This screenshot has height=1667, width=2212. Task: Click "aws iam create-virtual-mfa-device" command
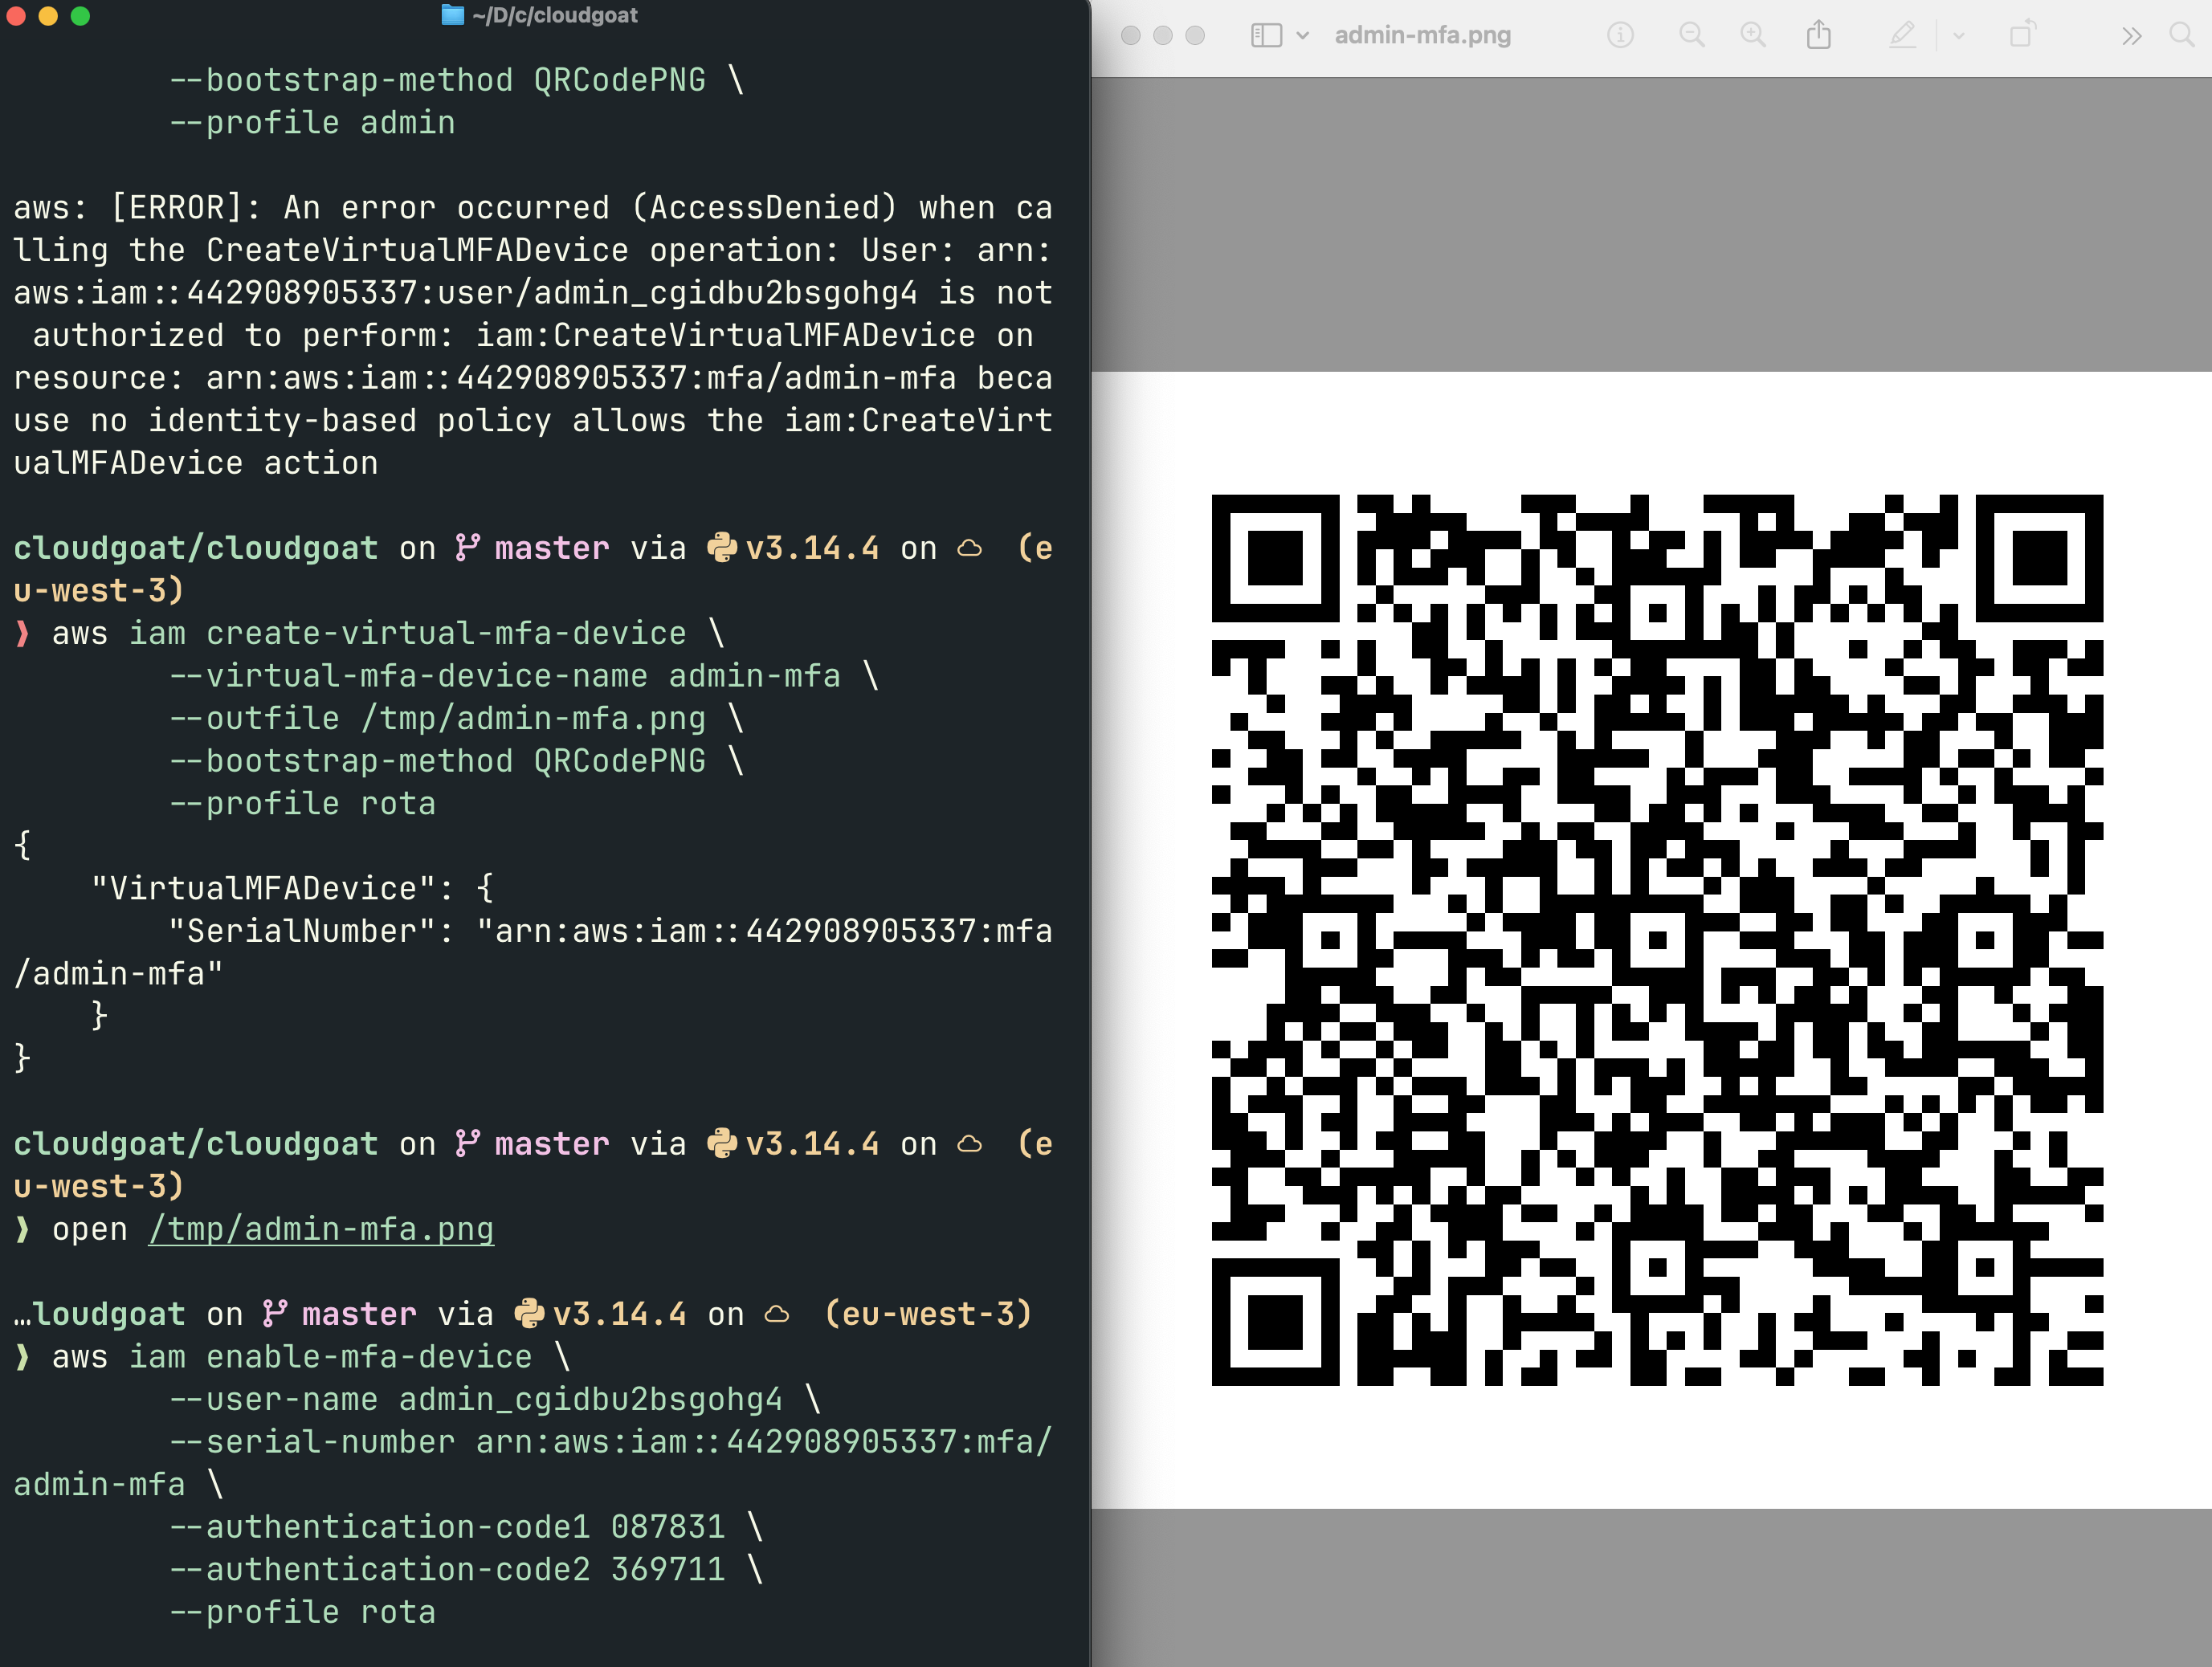tap(369, 633)
